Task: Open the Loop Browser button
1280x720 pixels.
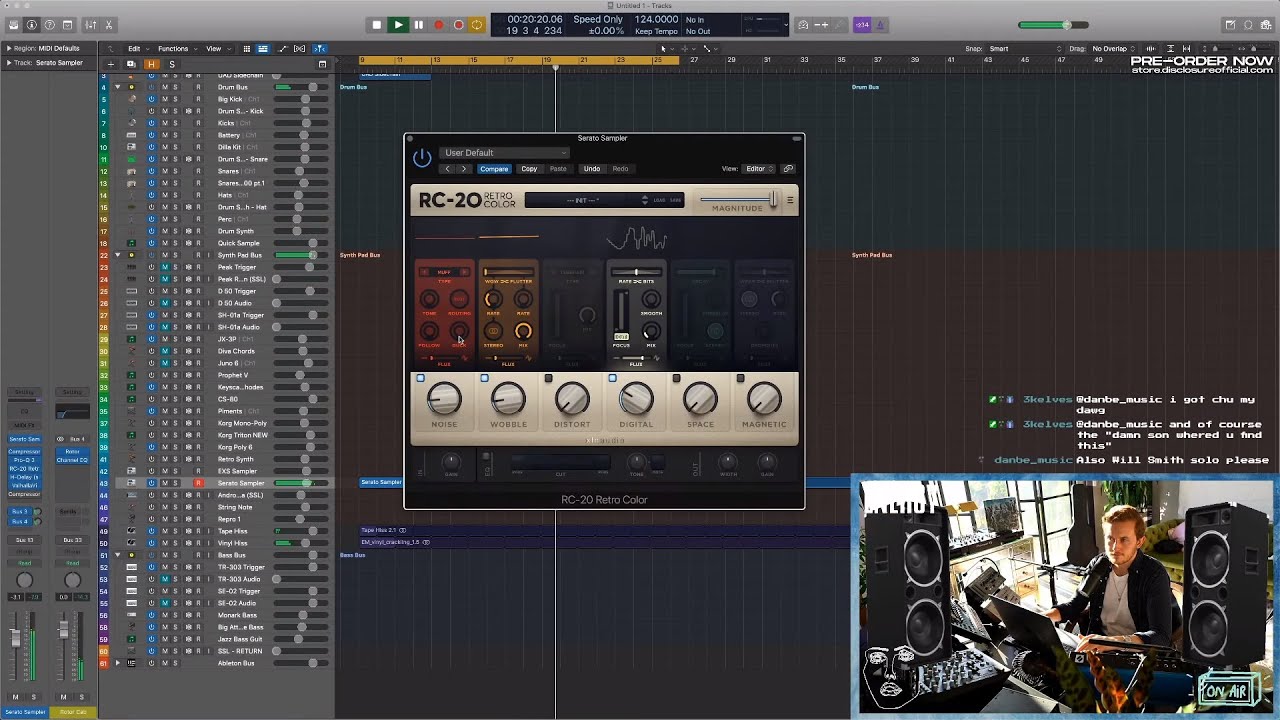Action: [x=1248, y=25]
